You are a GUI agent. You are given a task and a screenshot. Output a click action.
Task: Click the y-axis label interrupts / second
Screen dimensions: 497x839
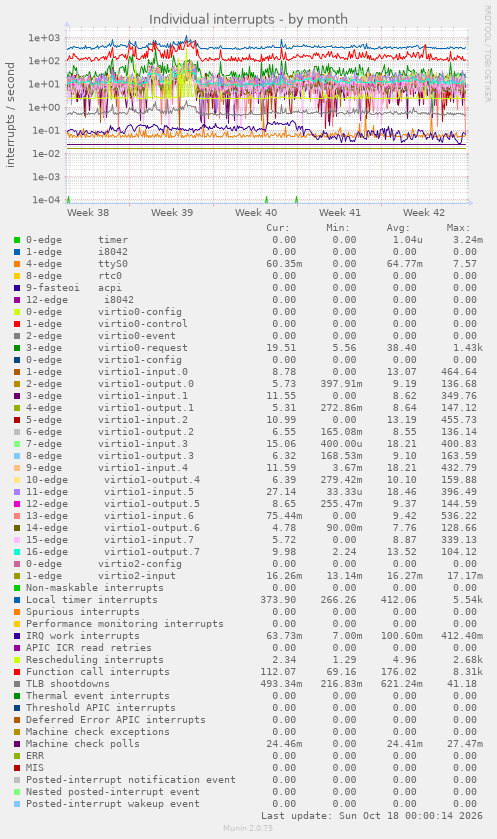10,115
